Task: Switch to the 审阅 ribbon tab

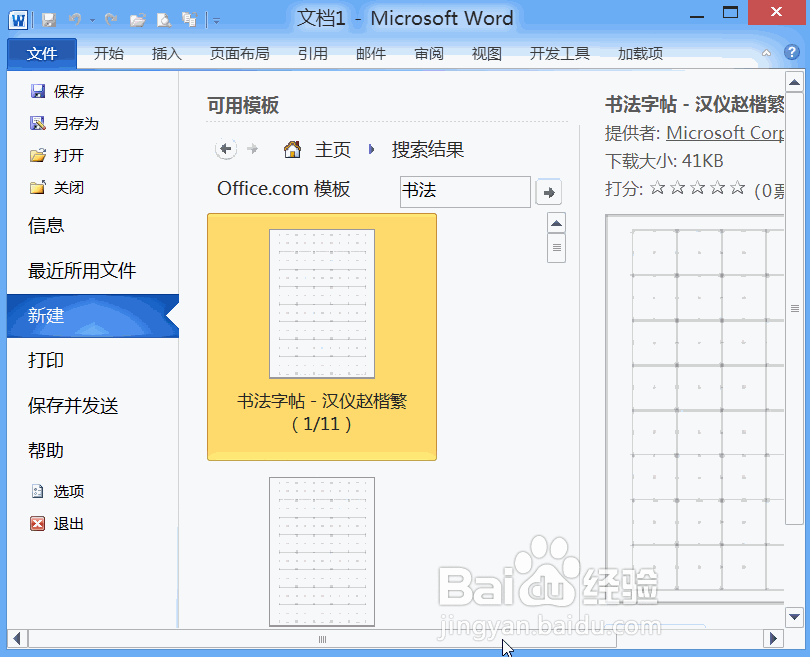Action: 429,53
